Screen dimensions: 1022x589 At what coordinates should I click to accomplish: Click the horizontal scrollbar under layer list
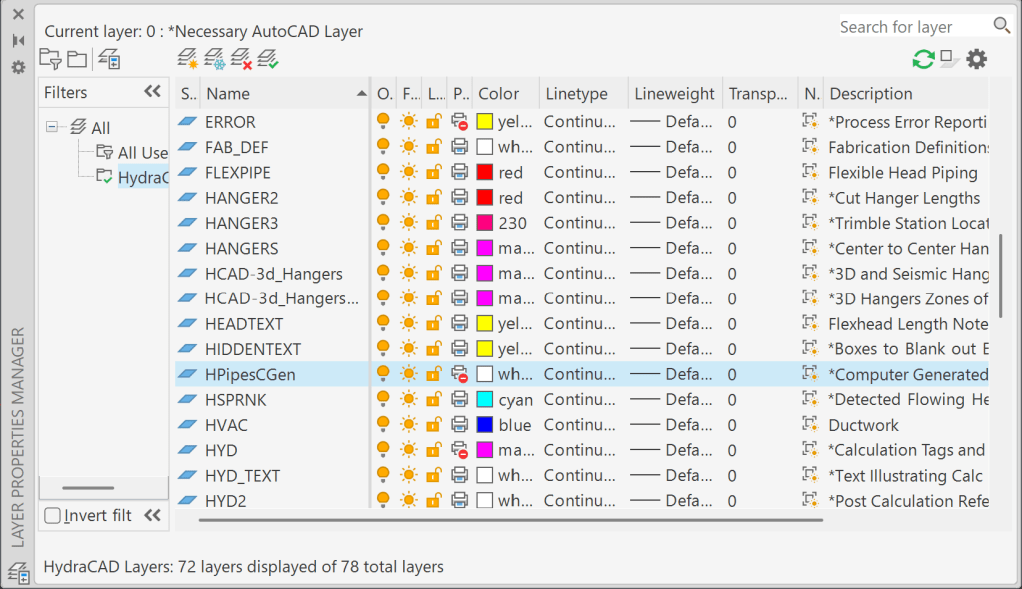click(510, 520)
